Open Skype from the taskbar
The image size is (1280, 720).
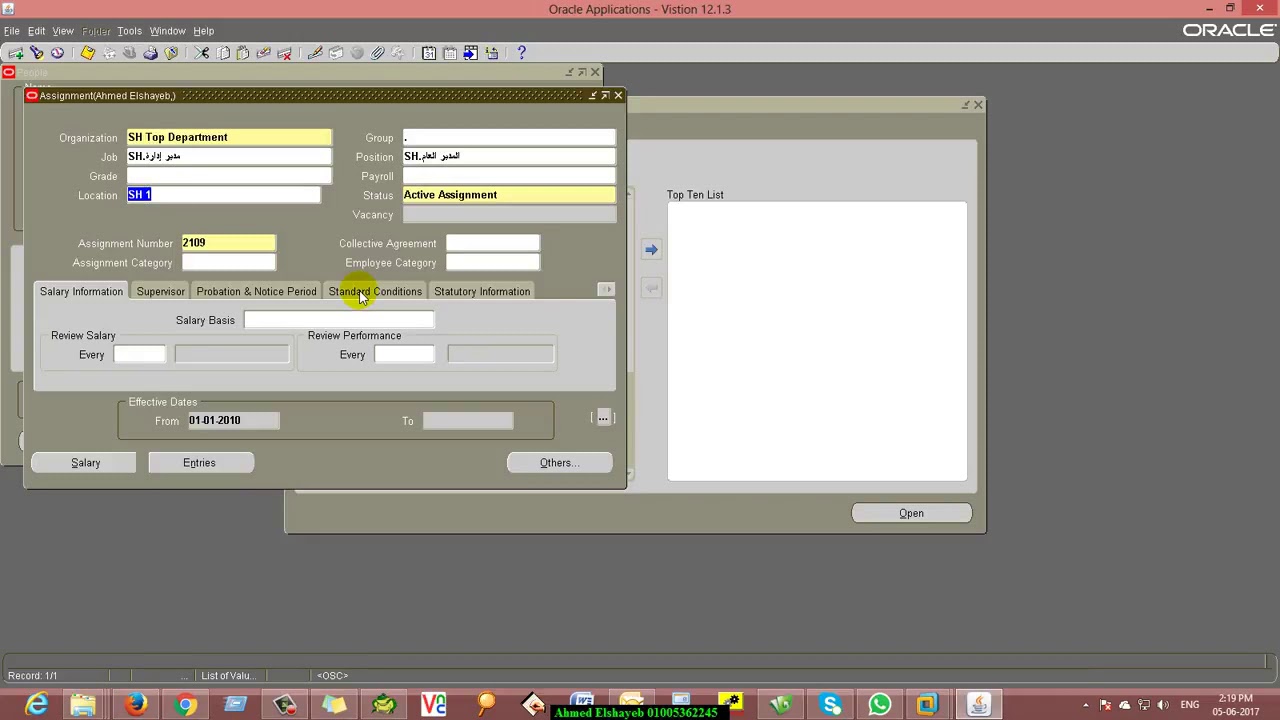point(830,705)
